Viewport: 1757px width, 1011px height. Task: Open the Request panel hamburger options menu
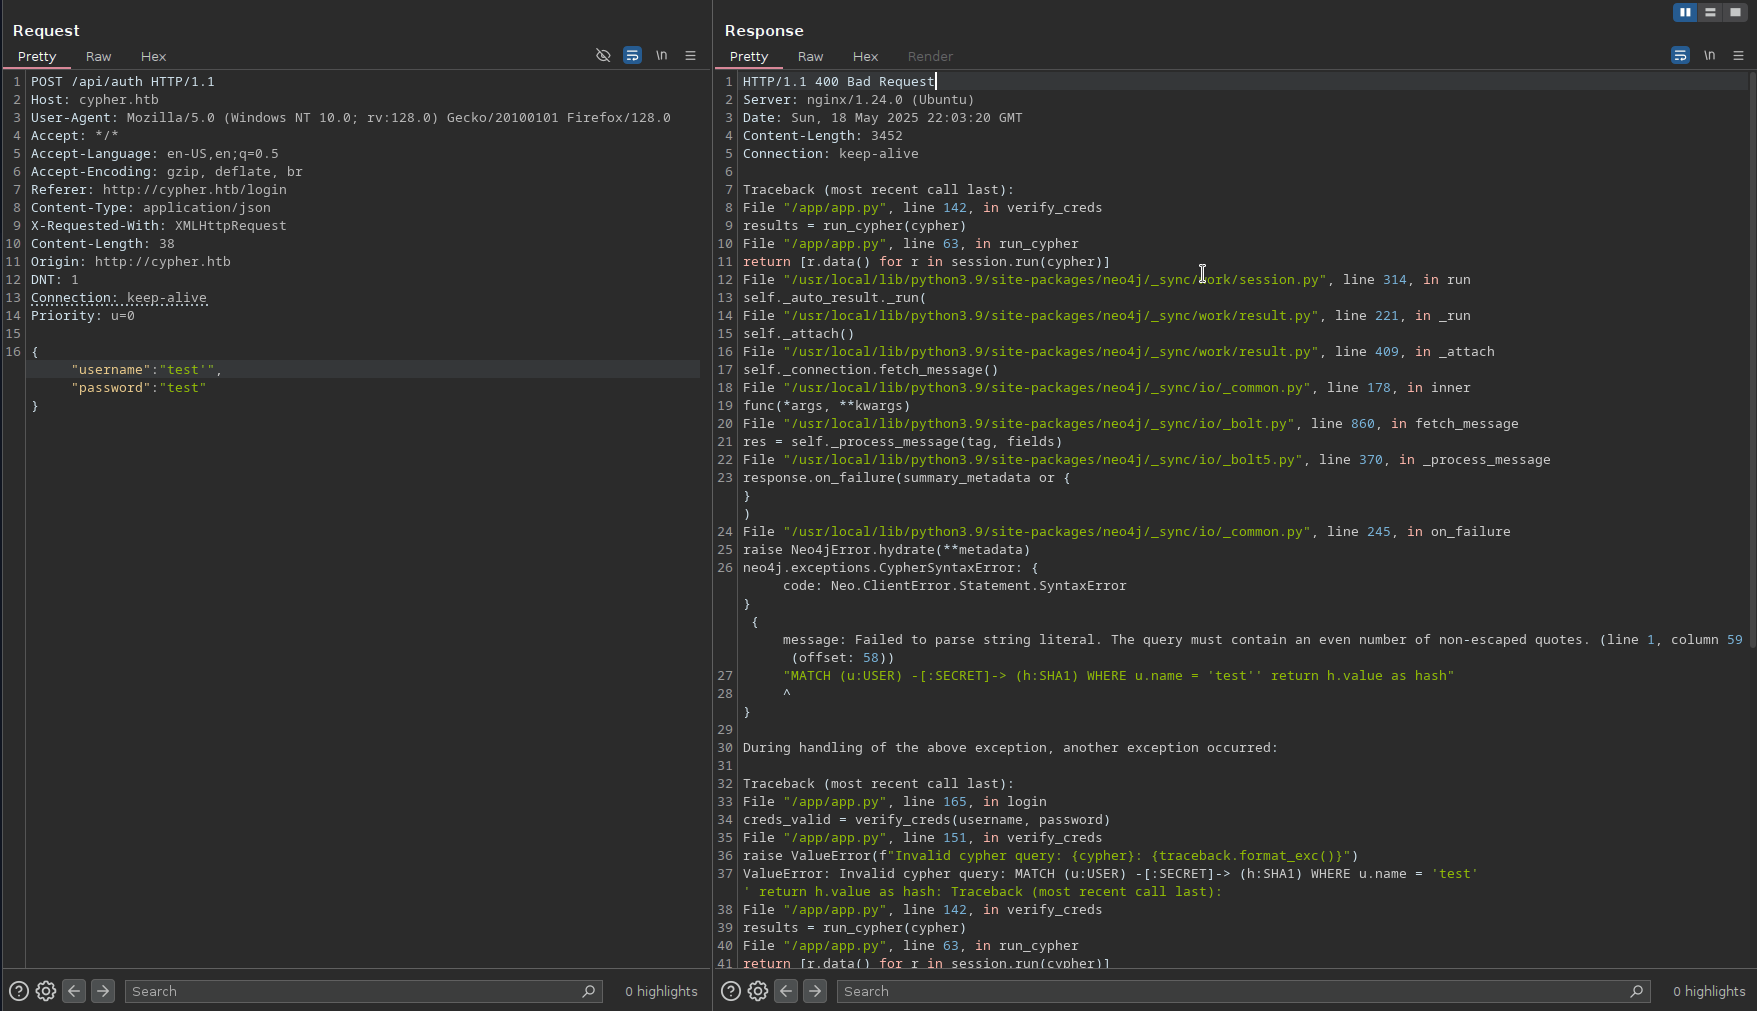pyautogui.click(x=690, y=56)
